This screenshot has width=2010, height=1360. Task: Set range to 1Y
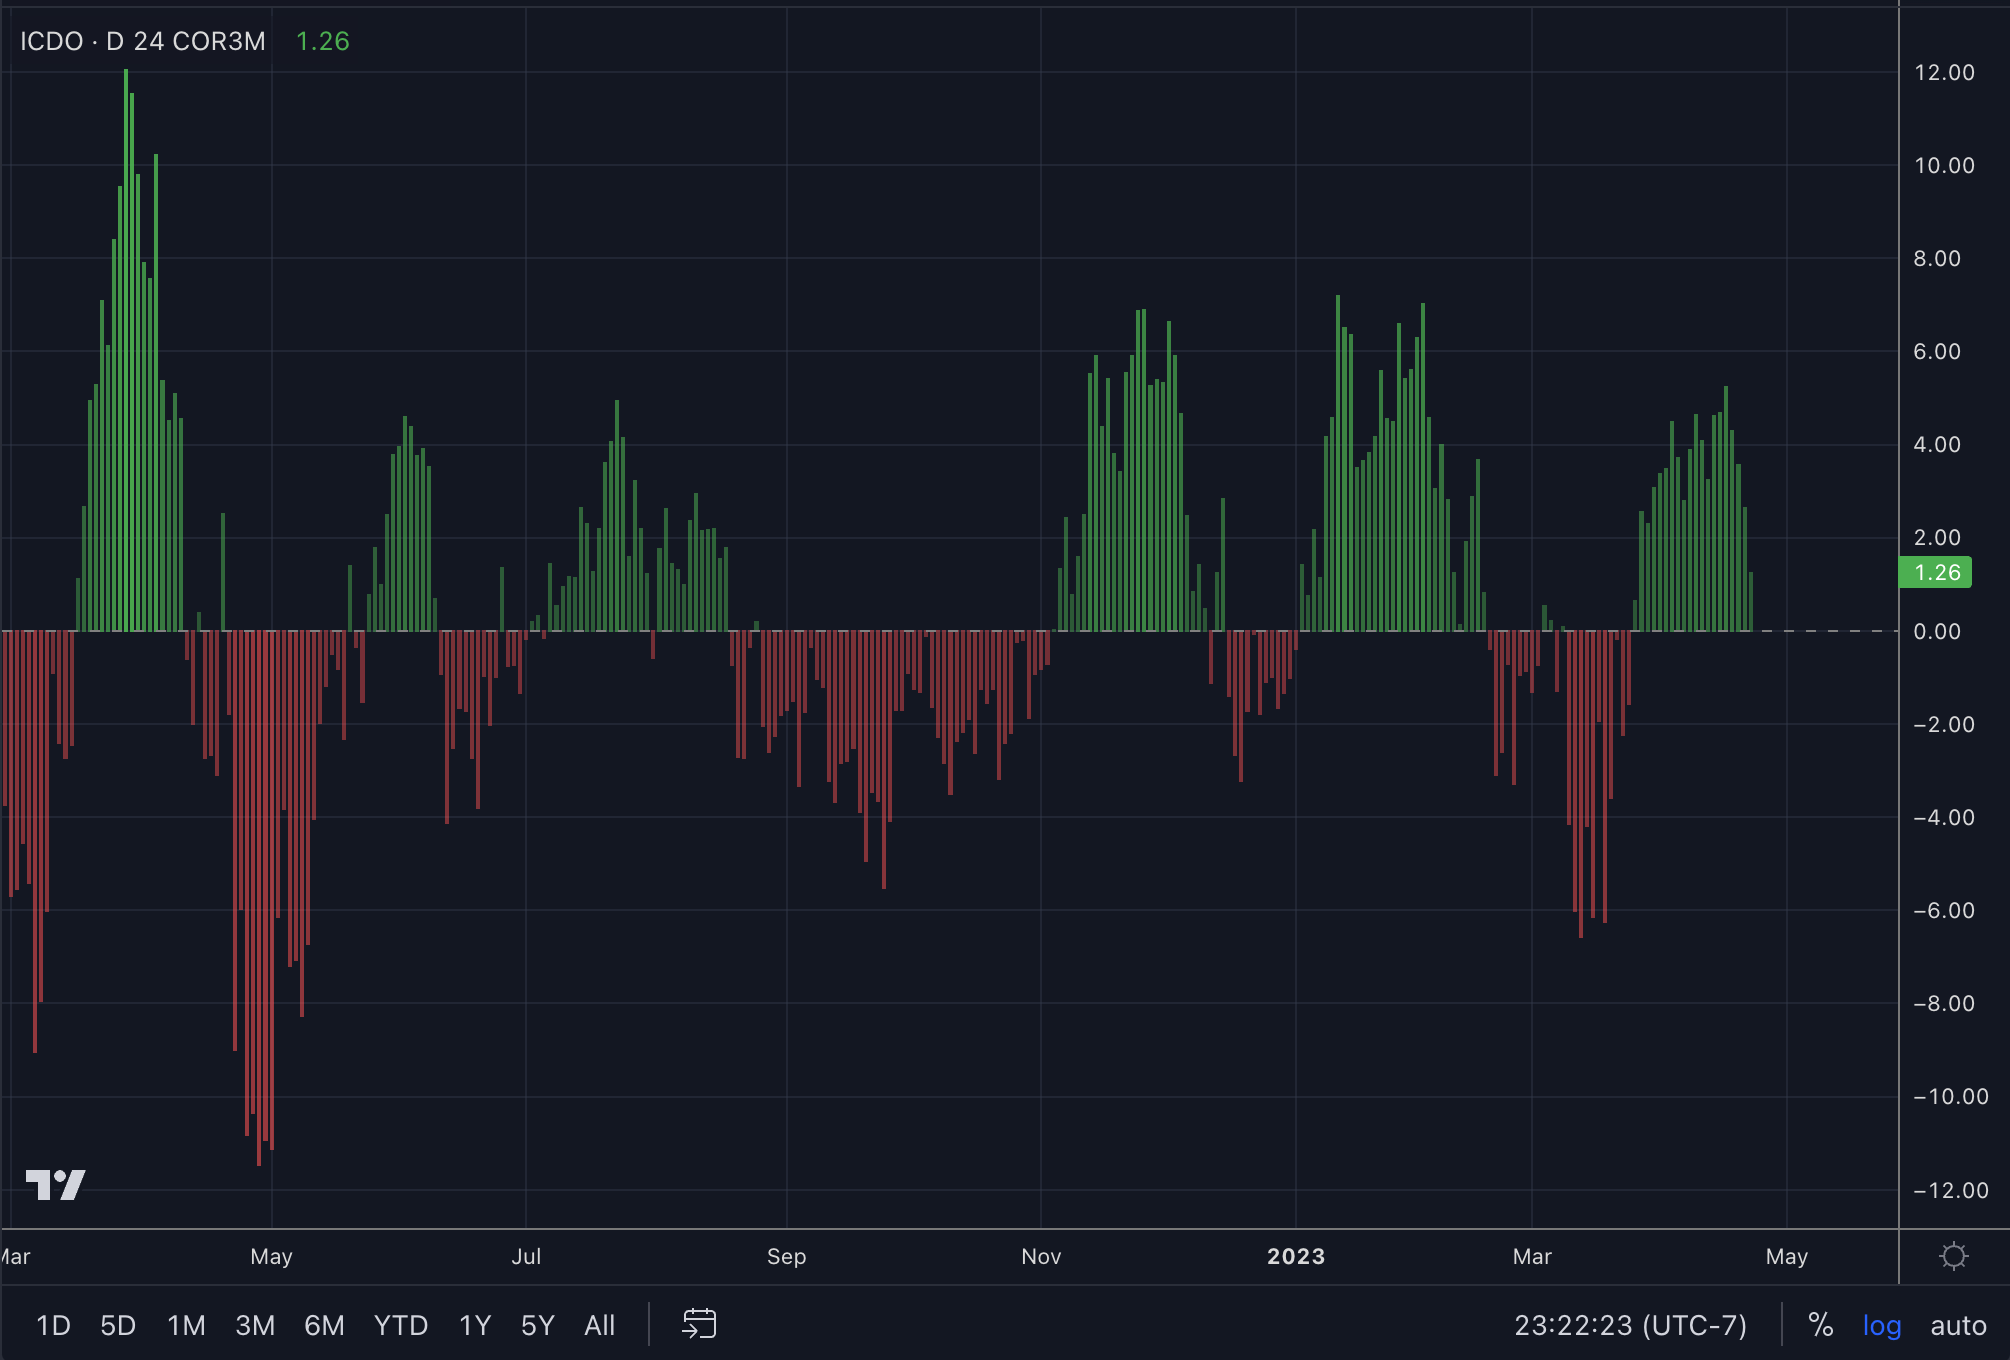point(475,1325)
